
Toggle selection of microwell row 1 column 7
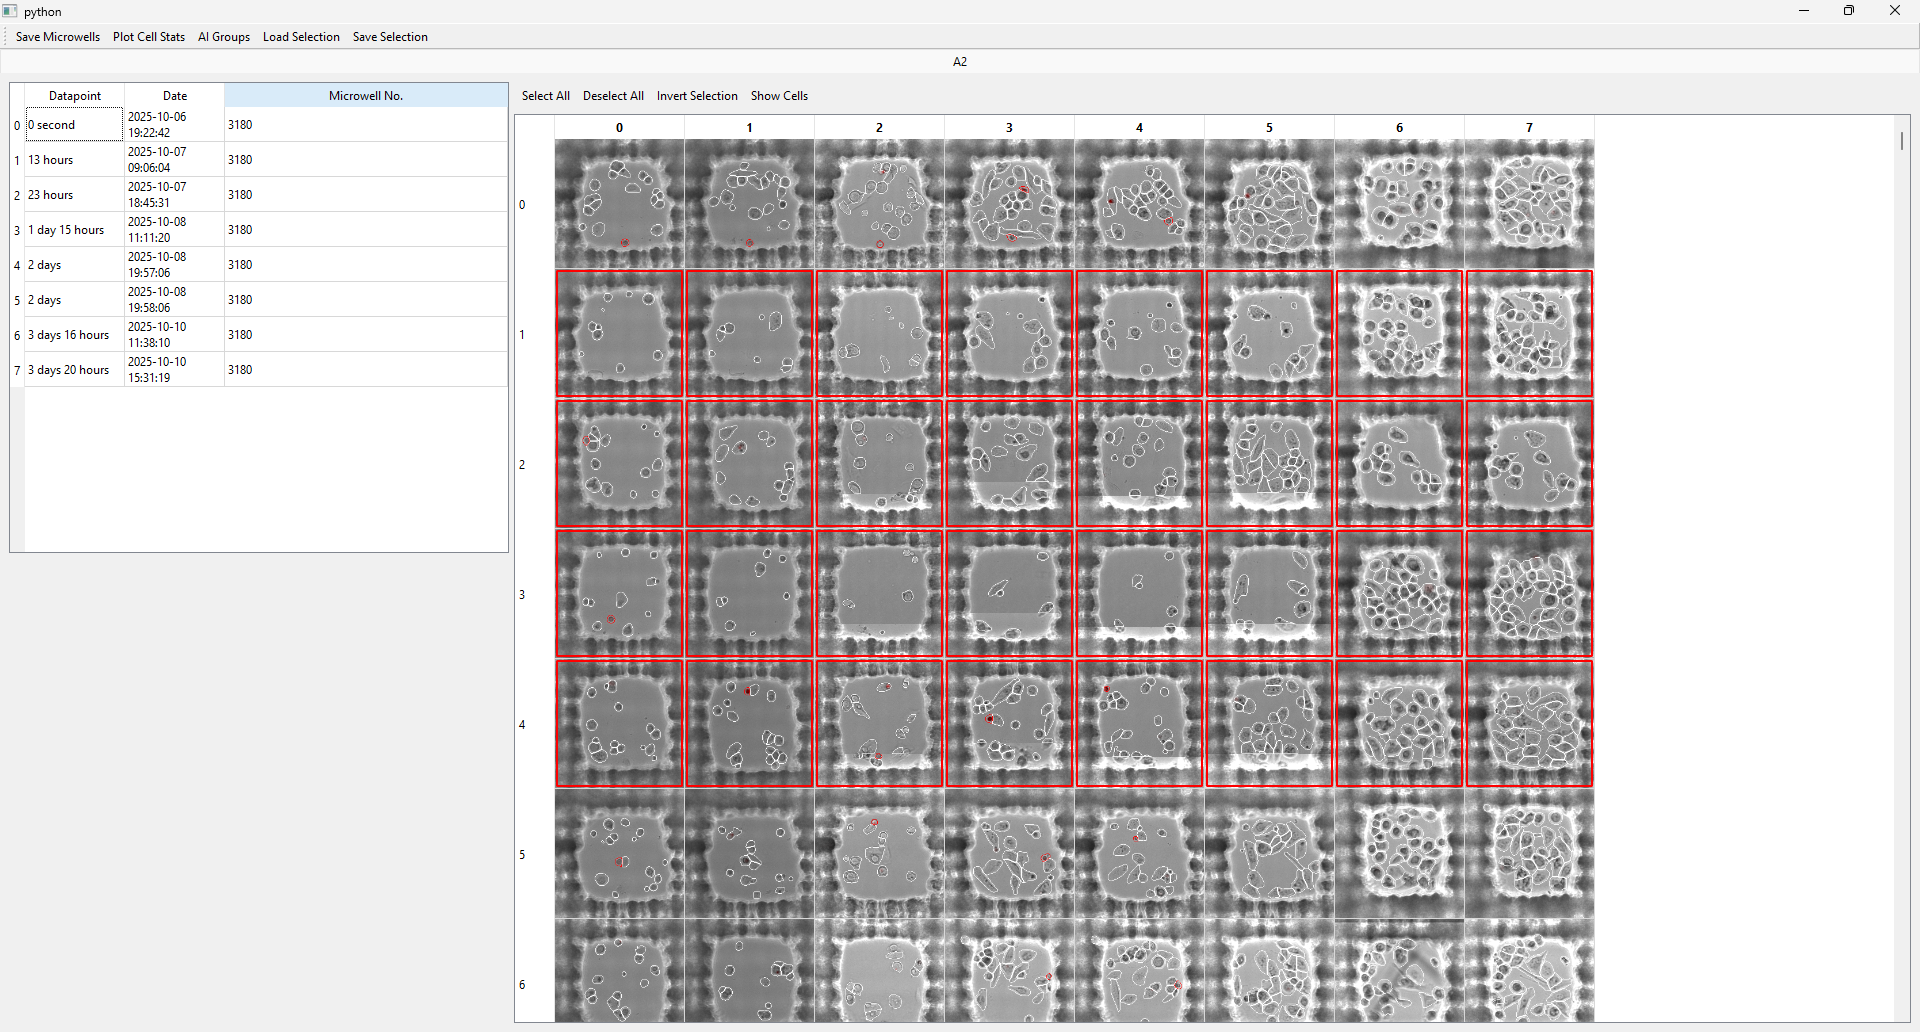1530,334
